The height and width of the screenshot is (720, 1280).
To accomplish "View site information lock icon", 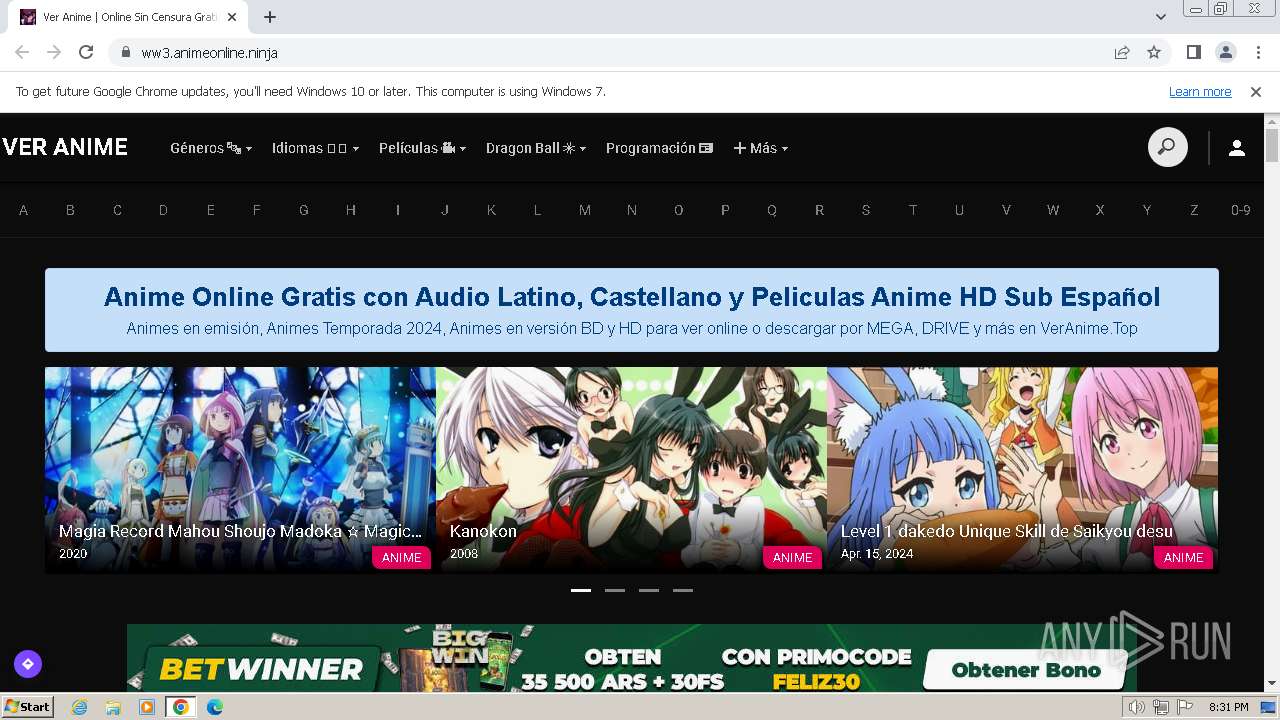I will click(126, 52).
